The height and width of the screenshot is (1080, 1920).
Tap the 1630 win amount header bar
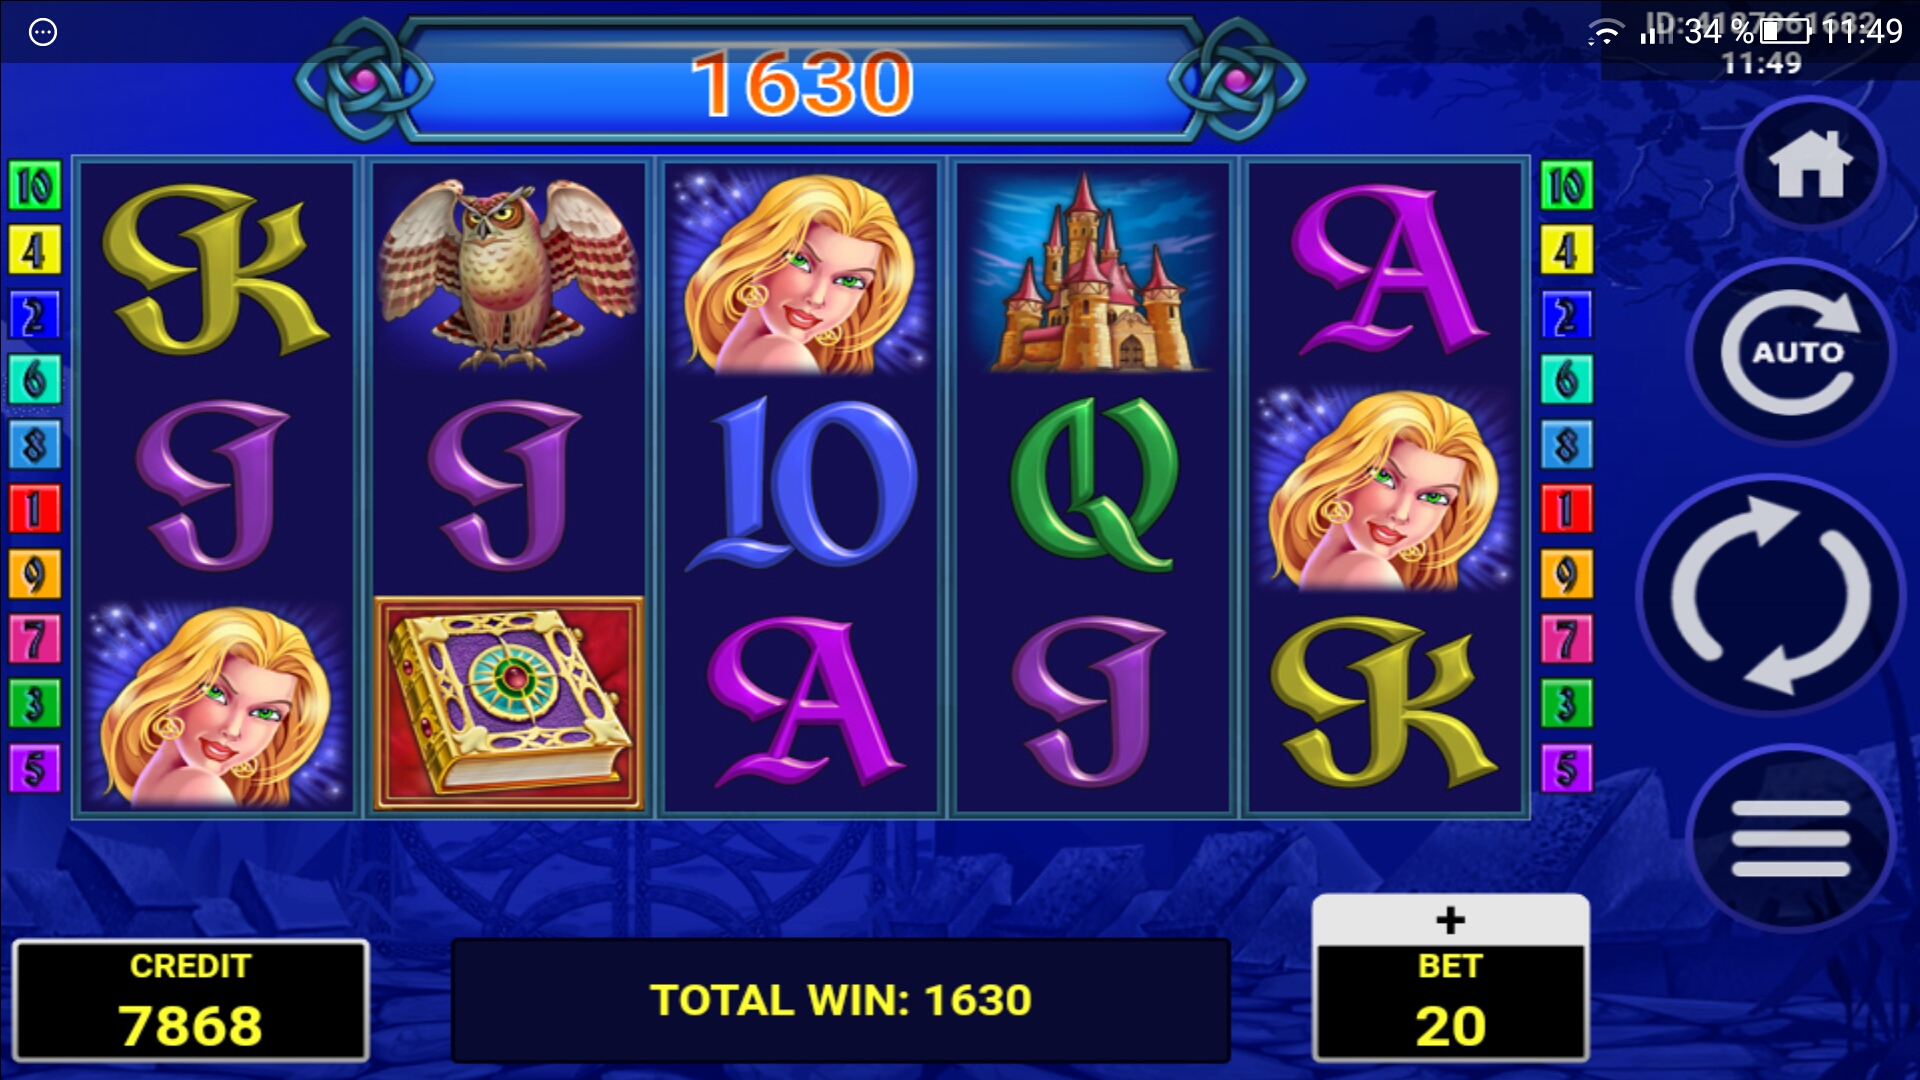point(801,84)
